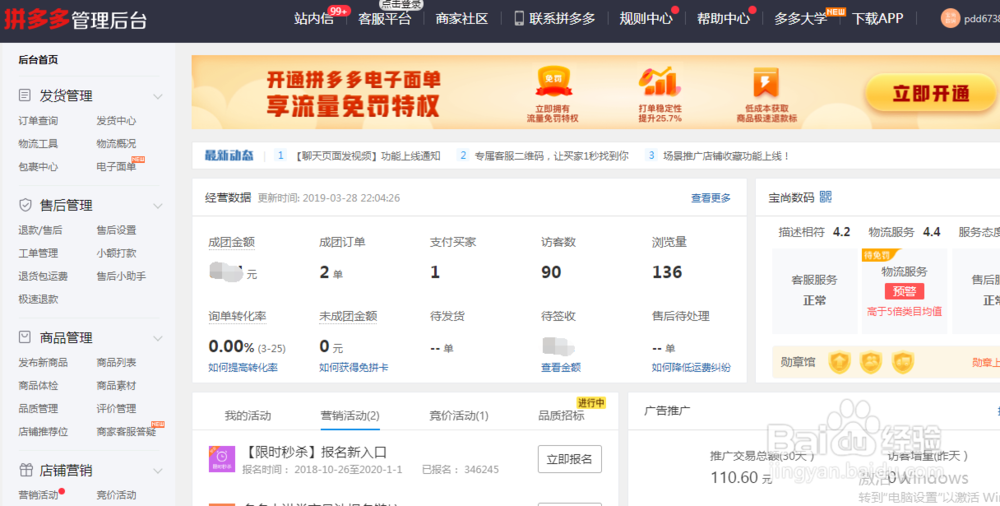Collapse the 发货管理 section
Viewport: 1000px width, 506px height.
(158, 96)
